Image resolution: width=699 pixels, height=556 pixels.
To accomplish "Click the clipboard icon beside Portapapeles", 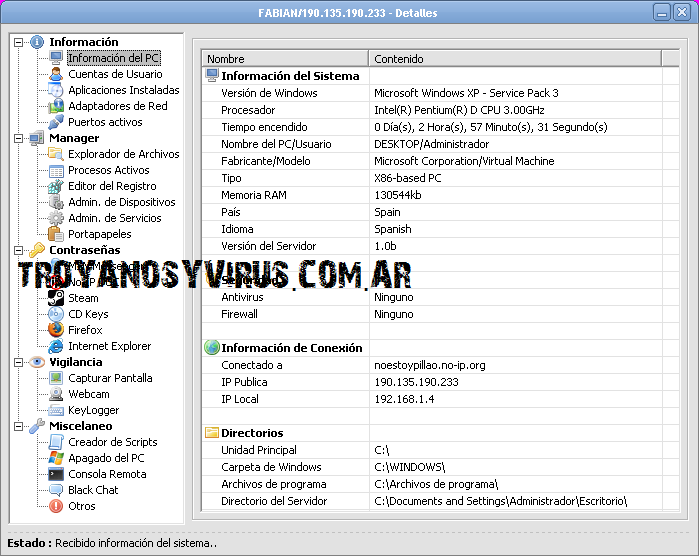I will [56, 234].
